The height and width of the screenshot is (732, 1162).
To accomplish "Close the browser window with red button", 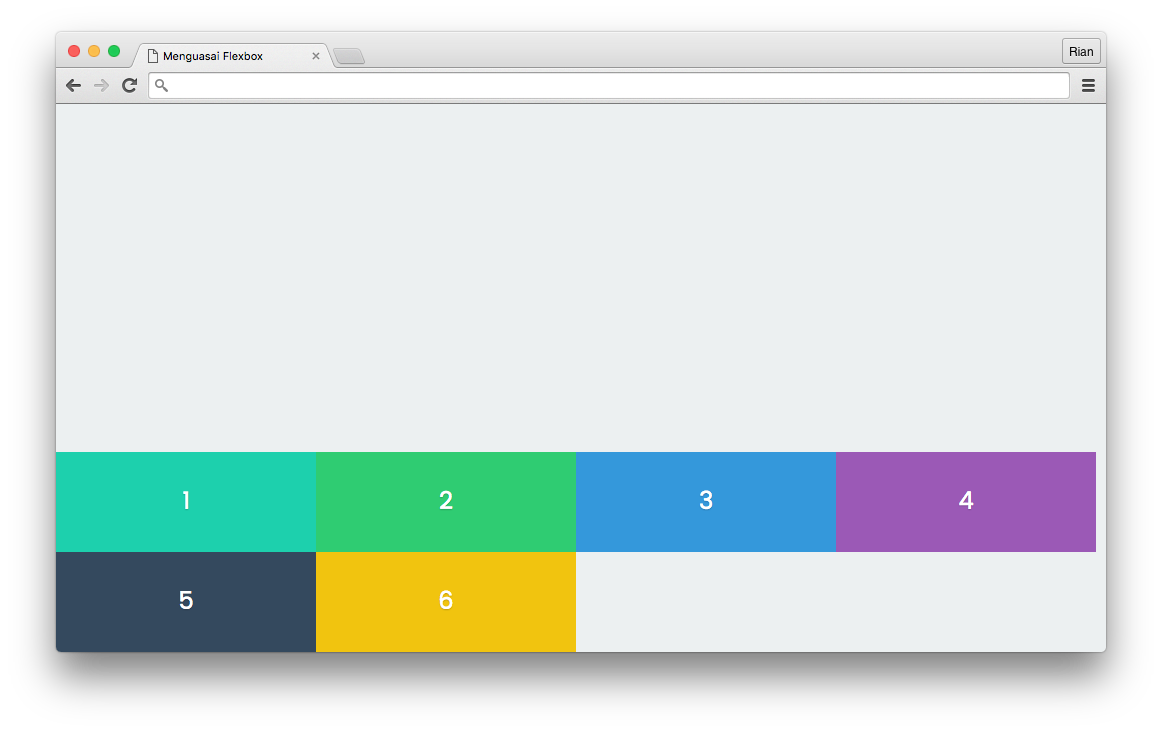I will click(x=74, y=51).
